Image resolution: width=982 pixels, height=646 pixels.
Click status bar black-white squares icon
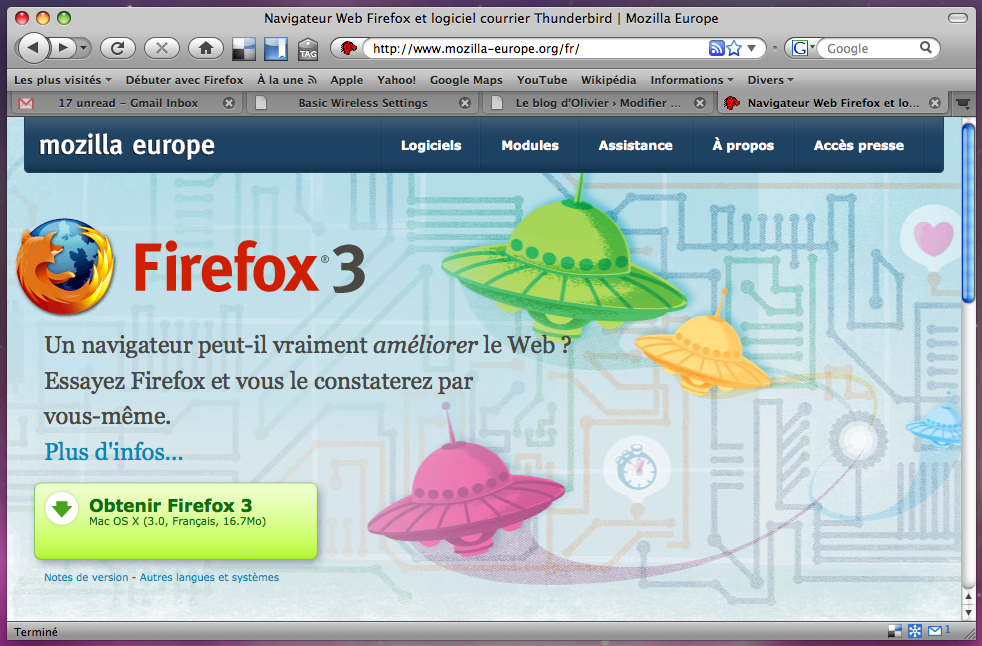click(x=895, y=631)
